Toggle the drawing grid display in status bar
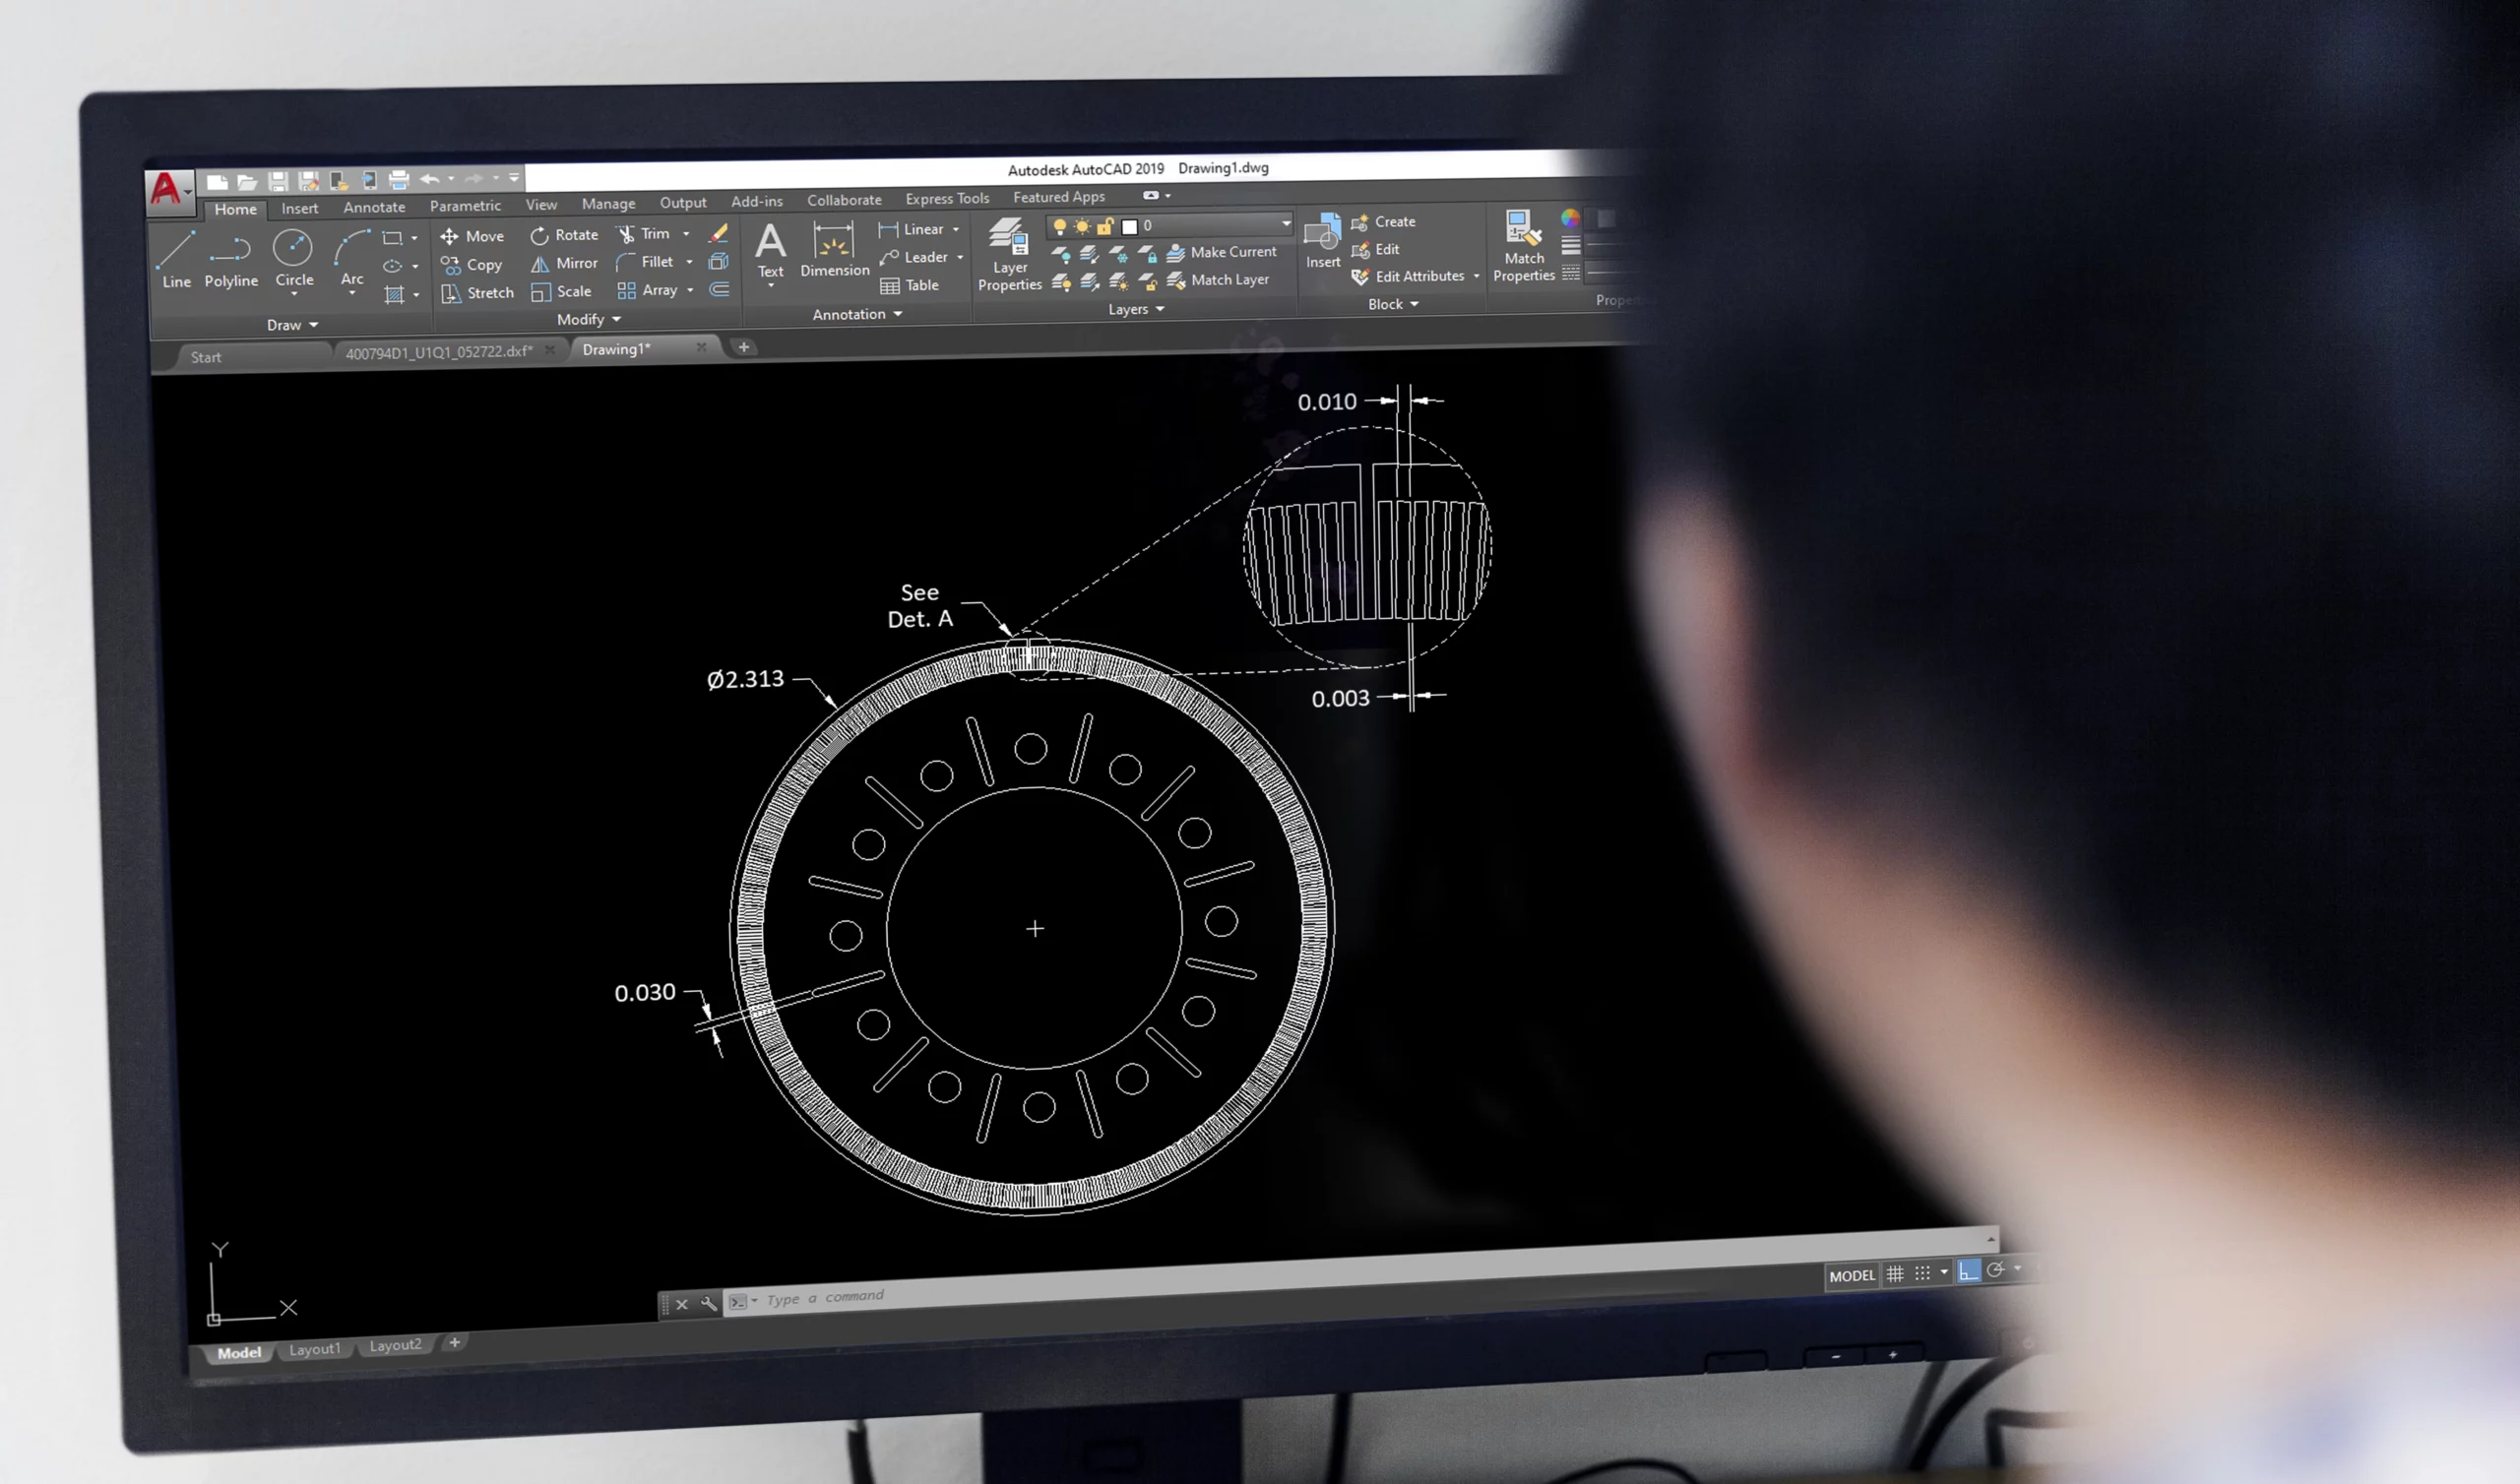 (1895, 1273)
